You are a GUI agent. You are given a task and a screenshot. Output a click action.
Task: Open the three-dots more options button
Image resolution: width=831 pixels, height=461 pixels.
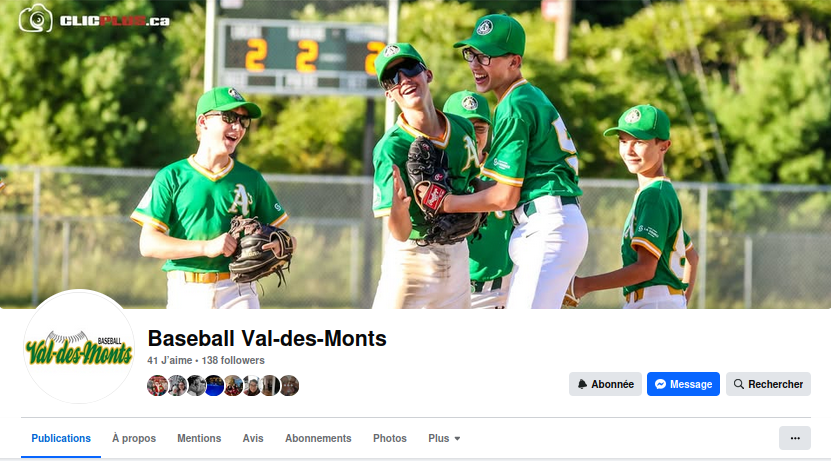pyautogui.click(x=794, y=438)
